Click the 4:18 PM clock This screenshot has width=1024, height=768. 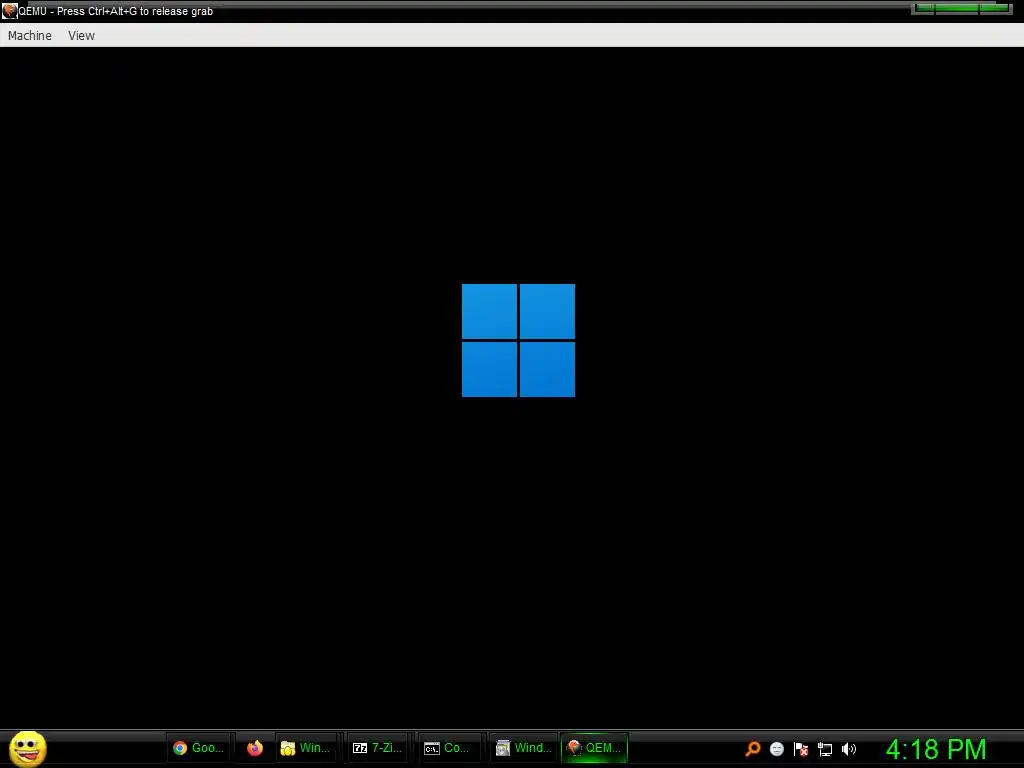click(935, 749)
